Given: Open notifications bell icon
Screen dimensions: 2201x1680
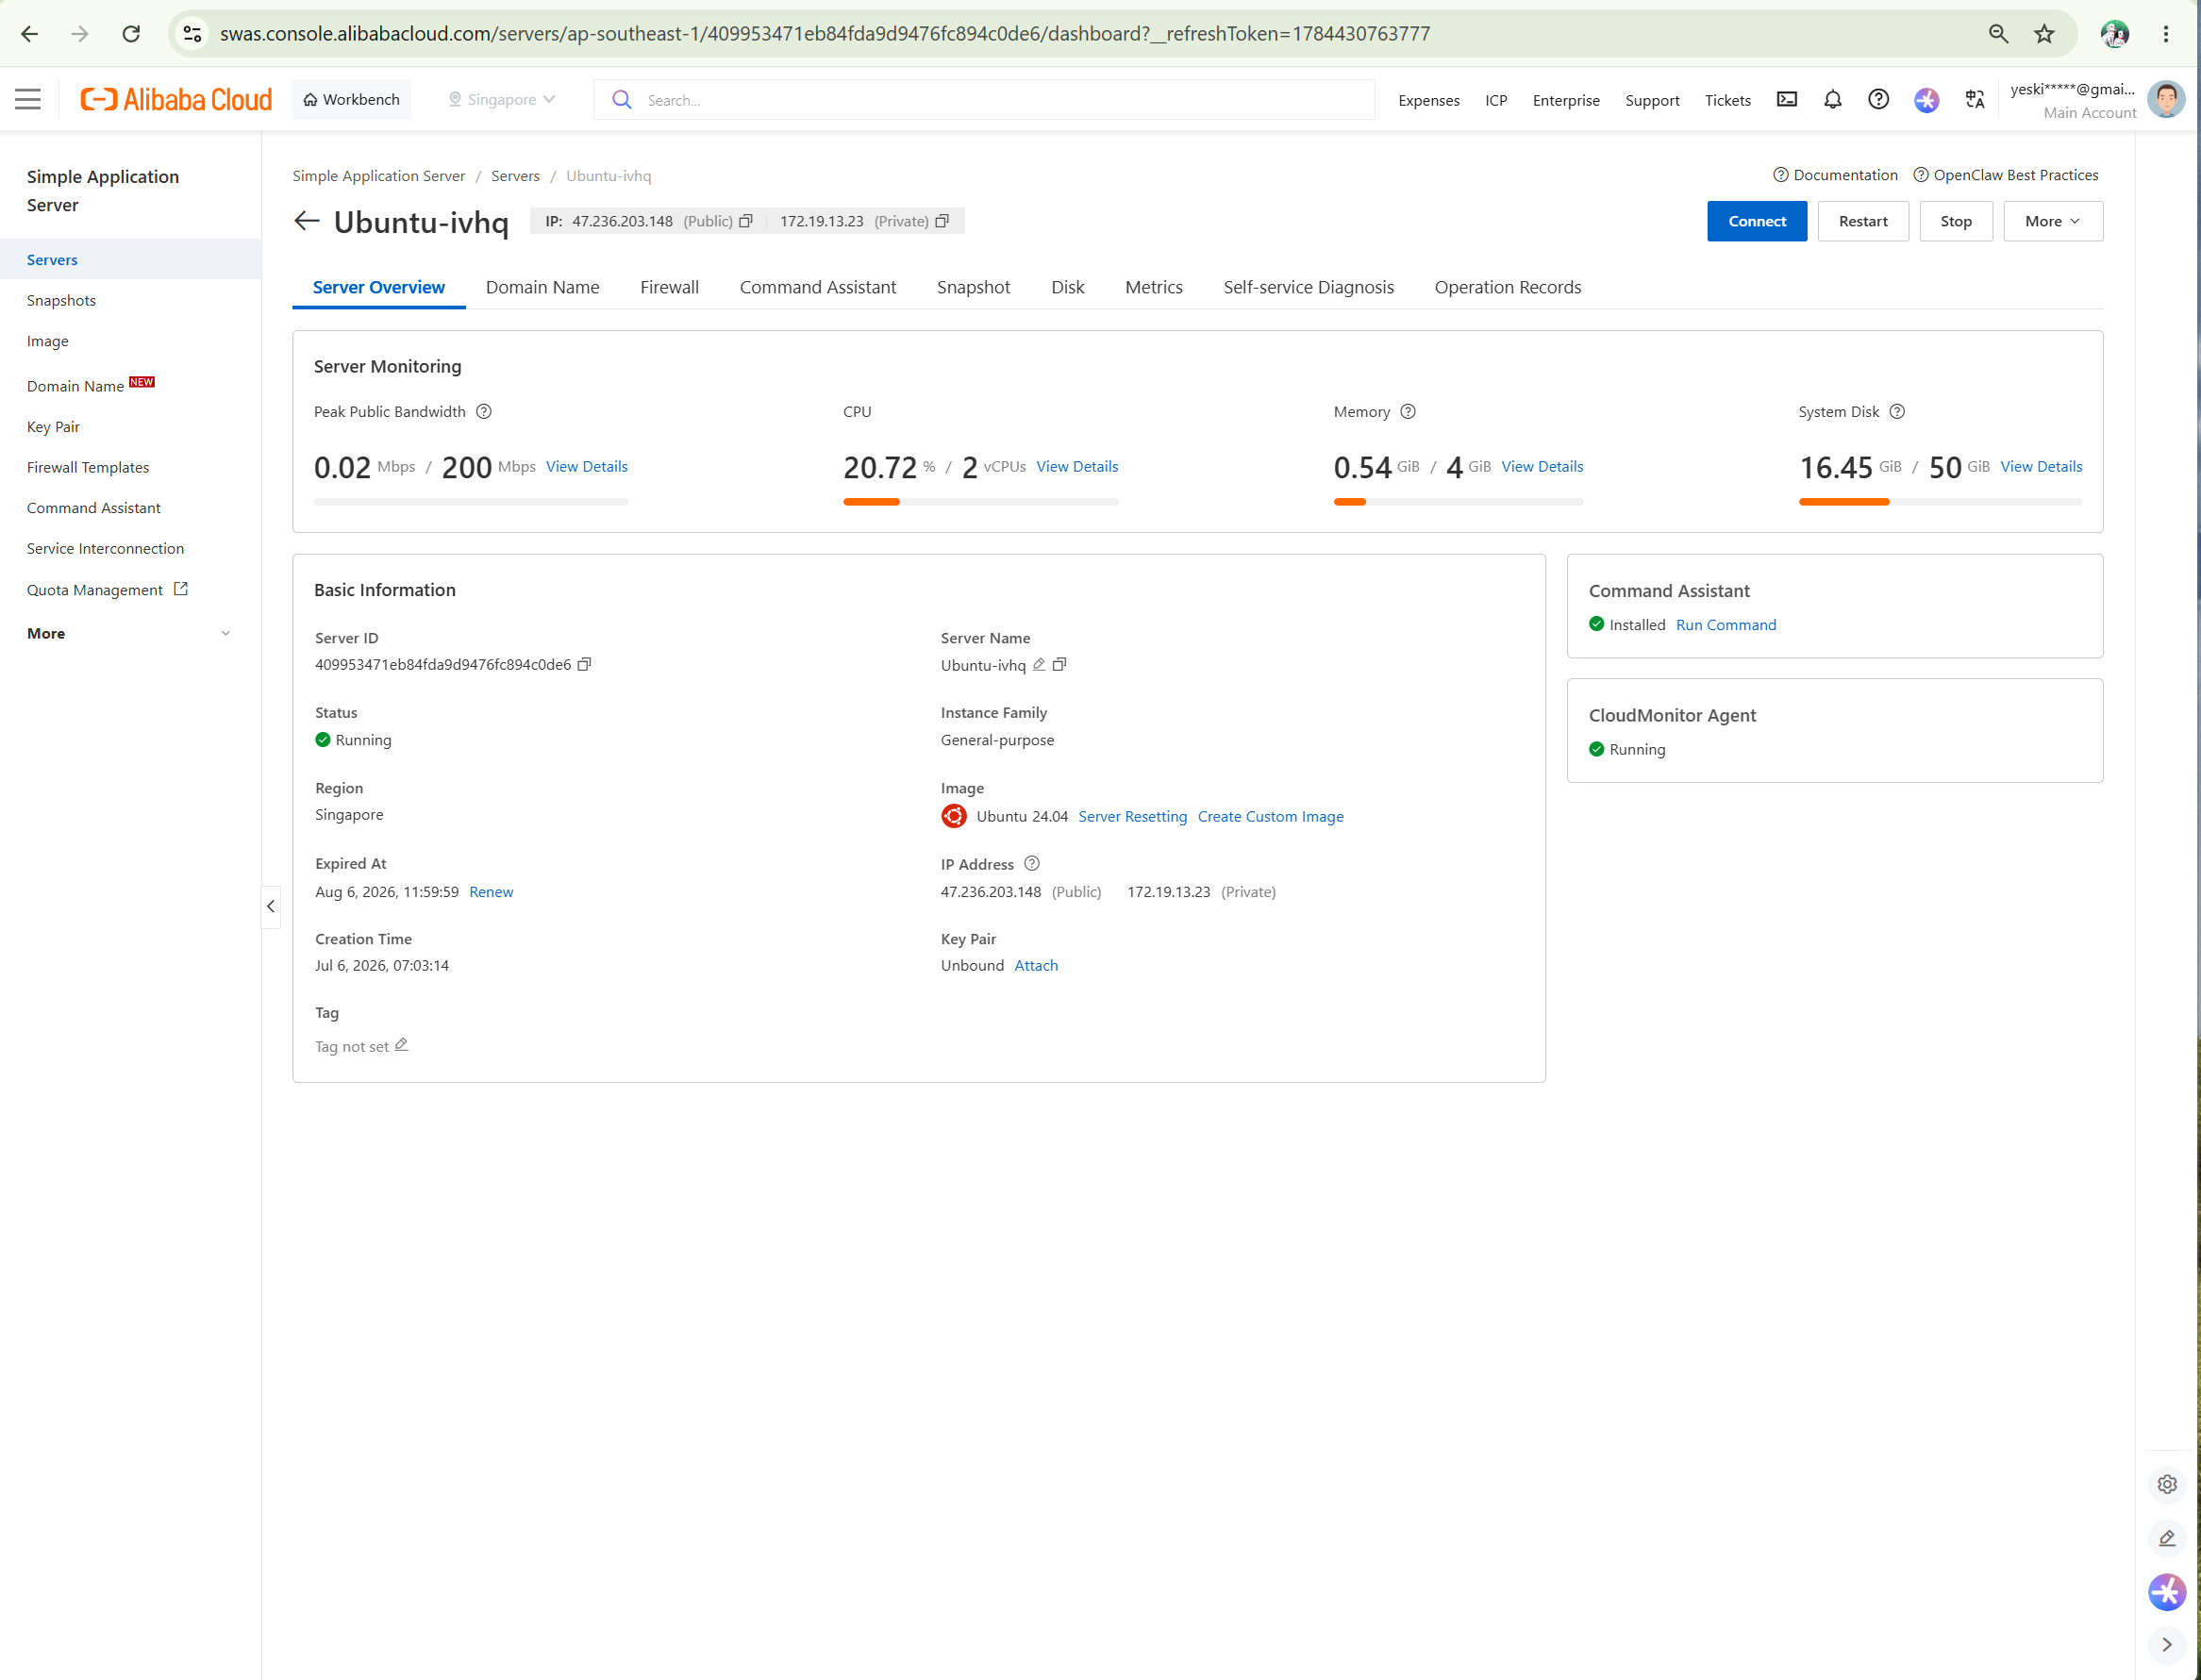Looking at the screenshot, I should (x=1832, y=99).
